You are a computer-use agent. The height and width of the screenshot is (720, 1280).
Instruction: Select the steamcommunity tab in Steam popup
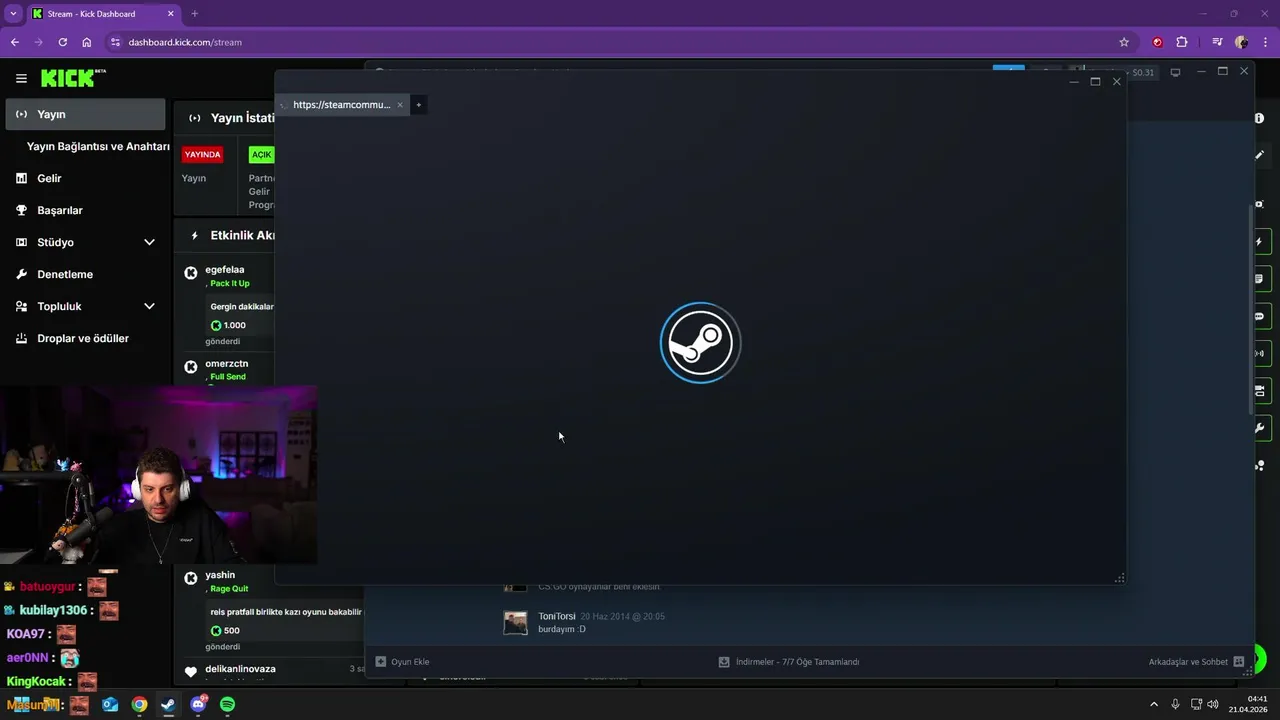pos(342,105)
